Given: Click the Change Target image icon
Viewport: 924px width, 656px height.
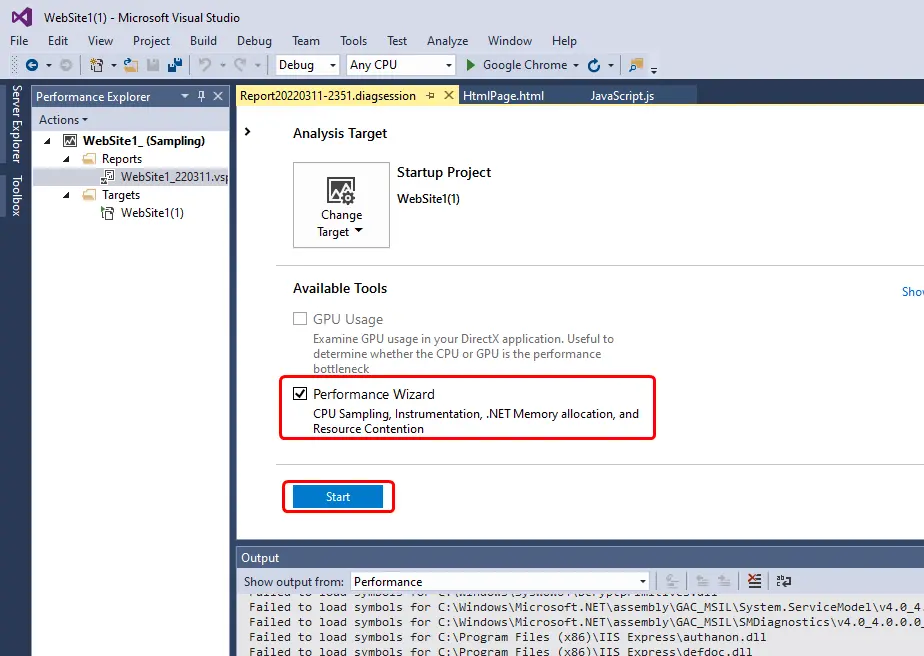Looking at the screenshot, I should [x=341, y=191].
